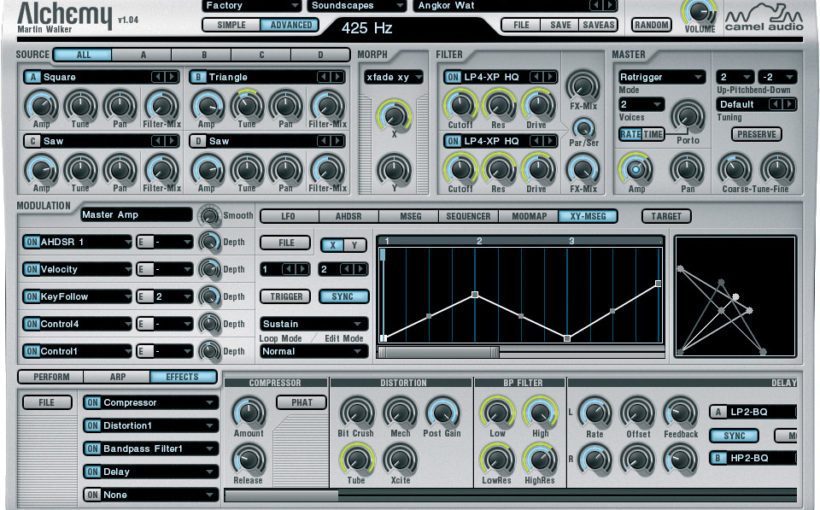Toggle ON switch for Delay effect

[93, 471]
